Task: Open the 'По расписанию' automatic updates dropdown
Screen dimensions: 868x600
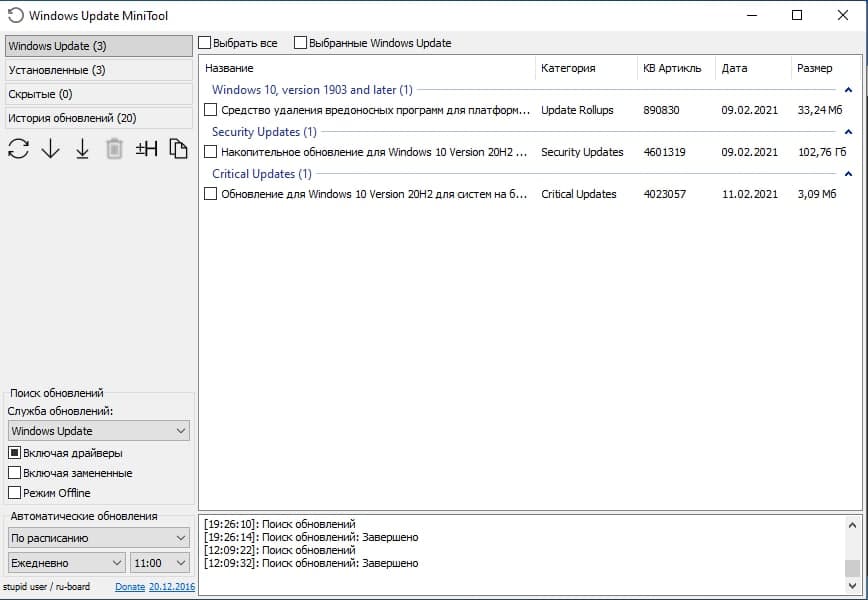Action: (x=99, y=538)
